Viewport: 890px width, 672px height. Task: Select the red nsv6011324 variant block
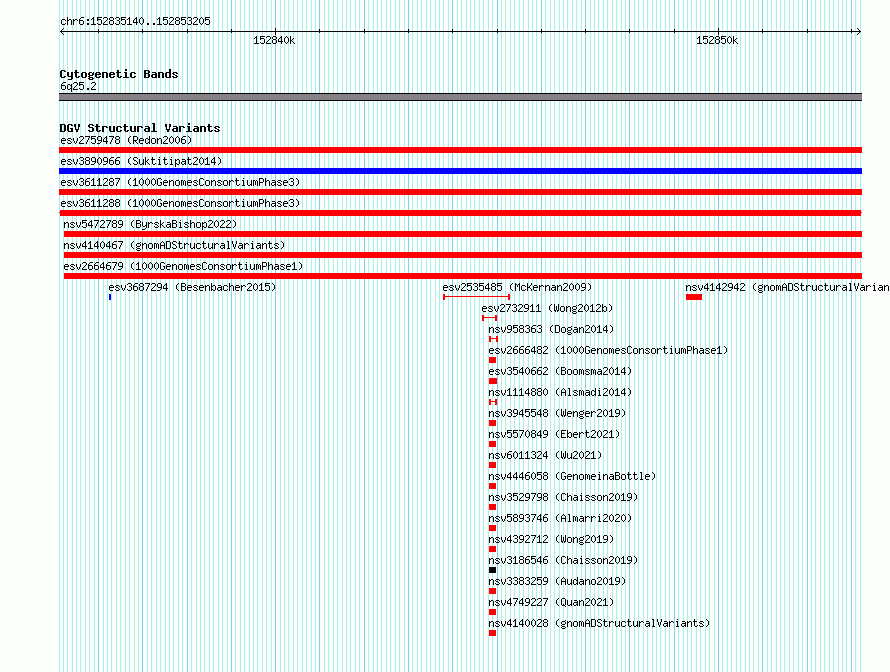tap(493, 465)
